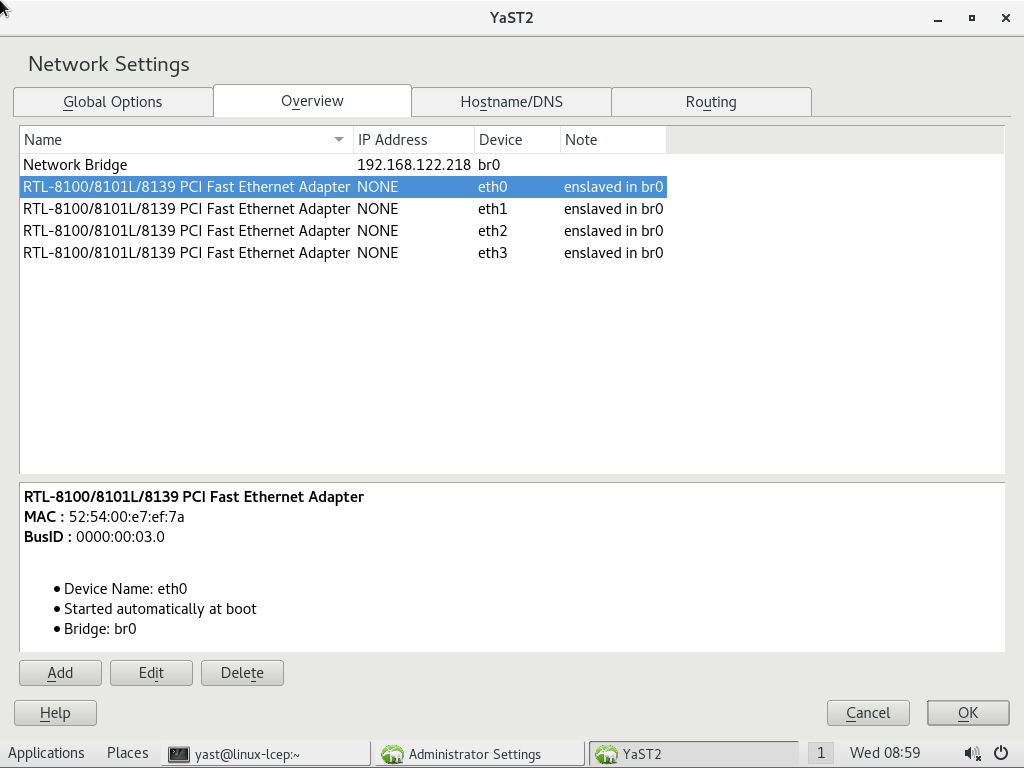
Task: Click the terminal icon for yast@linux-lcep
Action: point(179,755)
